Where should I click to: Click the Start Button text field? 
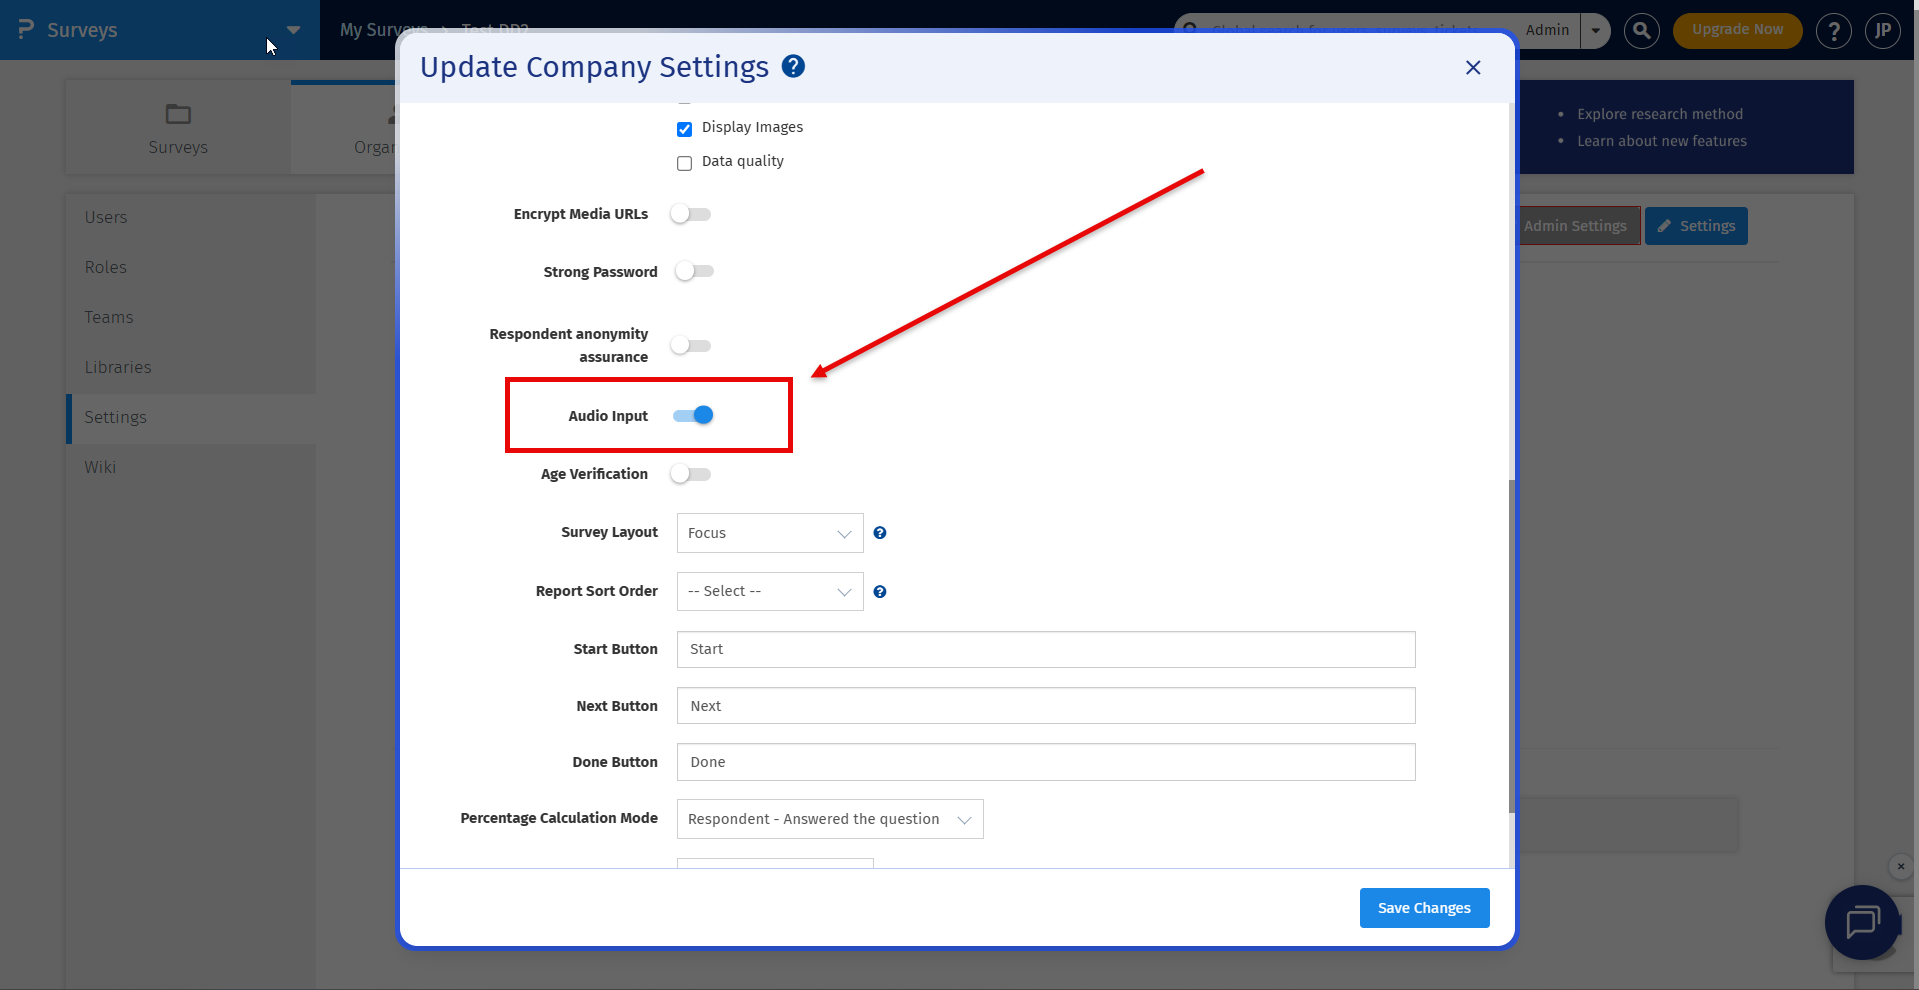point(1046,649)
